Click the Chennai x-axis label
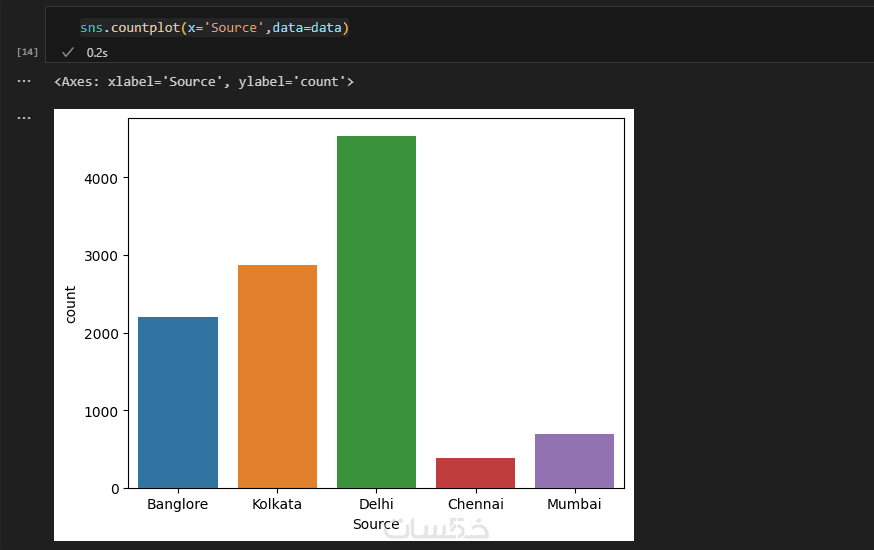 pos(475,504)
